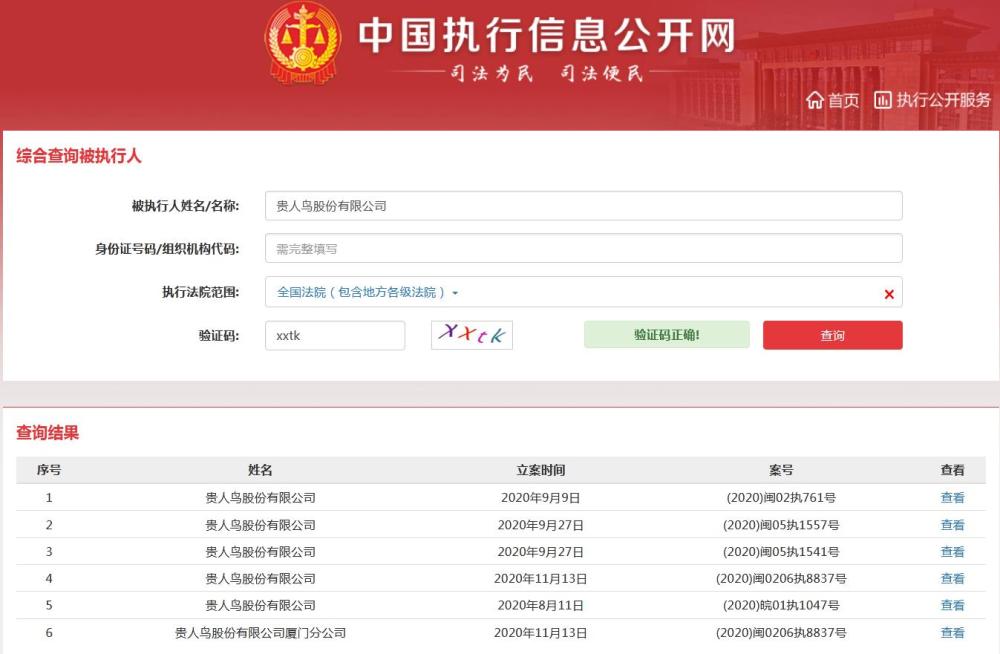Click the 姓名 column header
The width and height of the screenshot is (1000, 654).
click(260, 470)
